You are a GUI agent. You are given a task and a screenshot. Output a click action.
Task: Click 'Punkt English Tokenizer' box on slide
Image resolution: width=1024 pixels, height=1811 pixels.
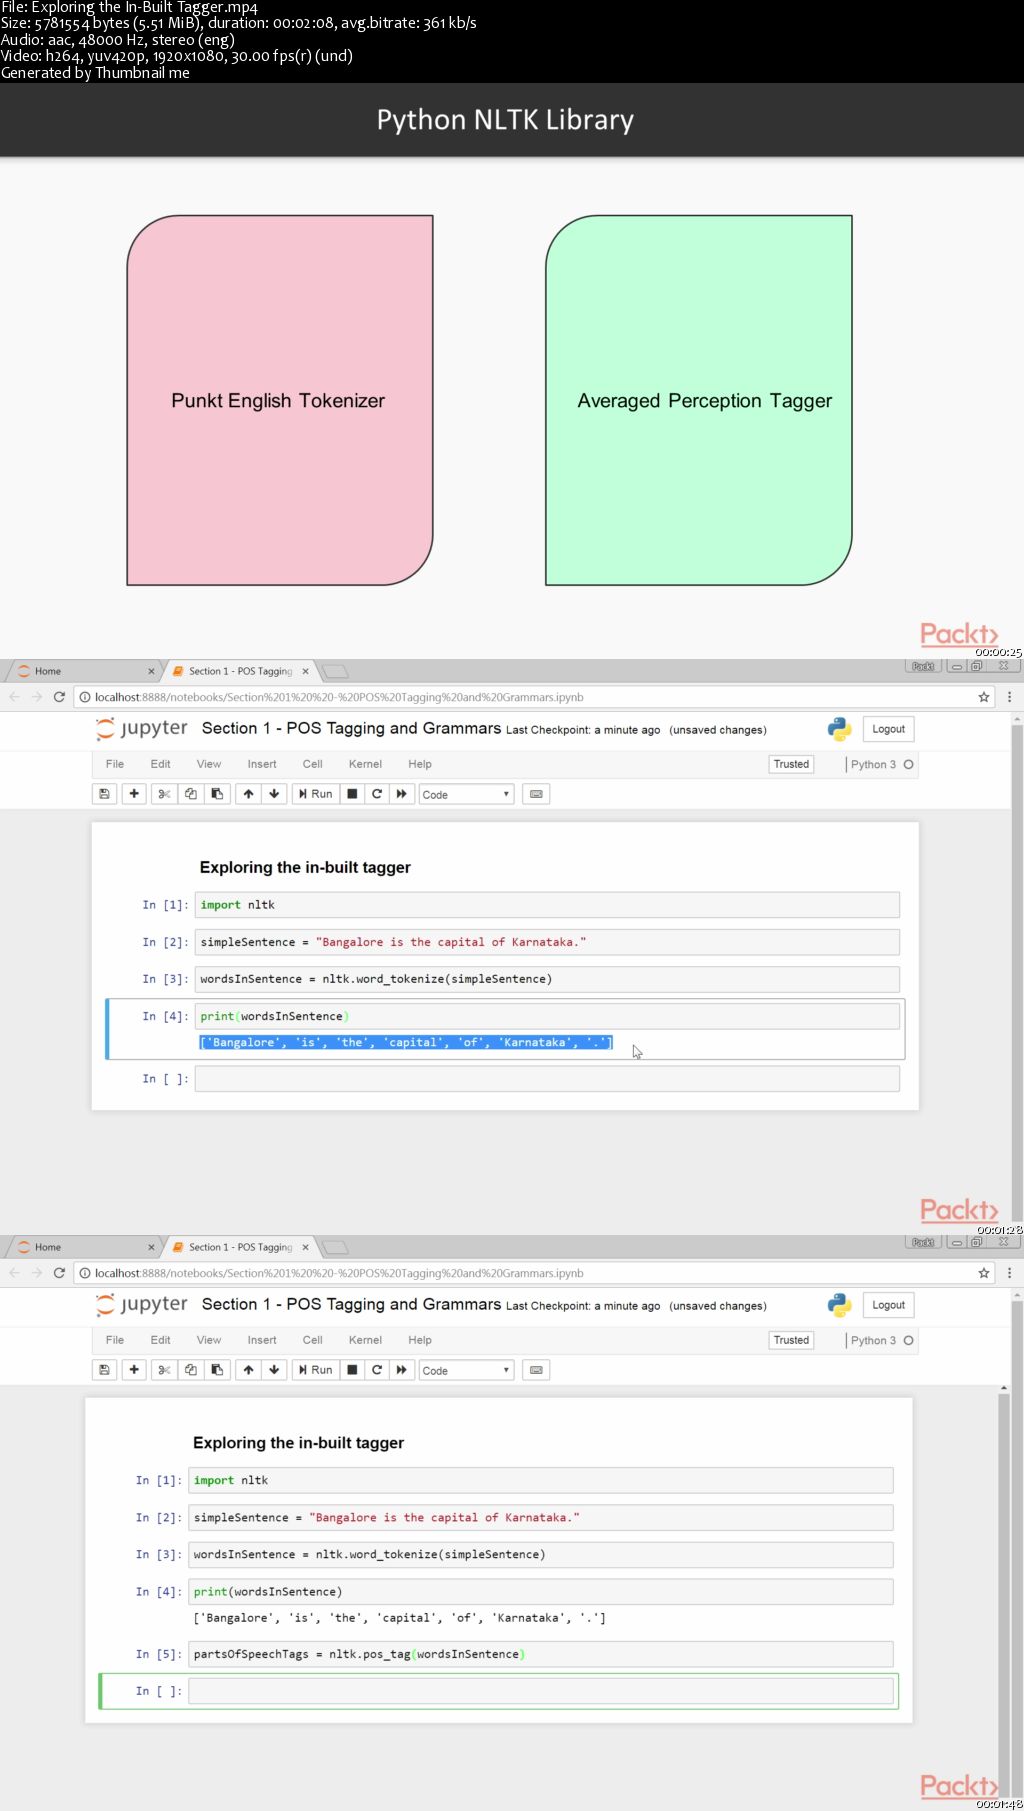[x=280, y=400]
